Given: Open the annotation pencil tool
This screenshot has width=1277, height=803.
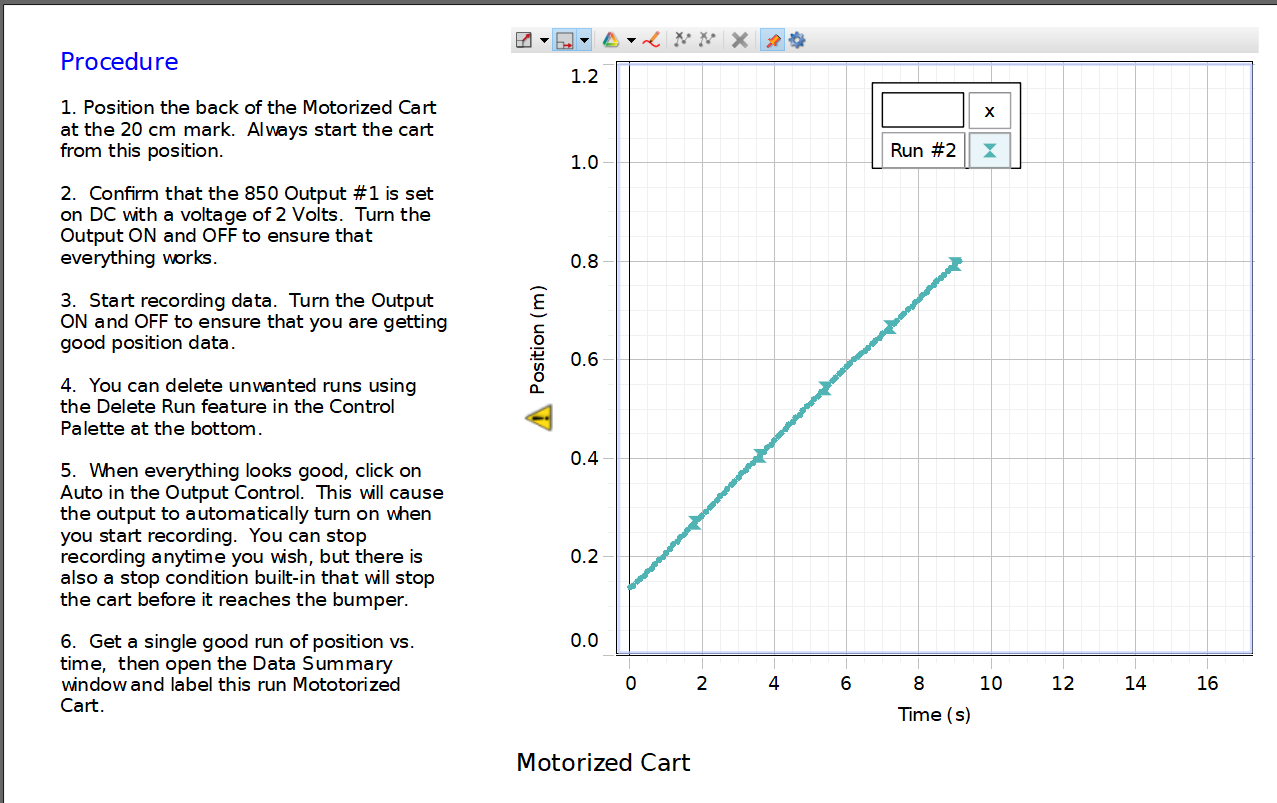Looking at the screenshot, I should click(x=651, y=40).
